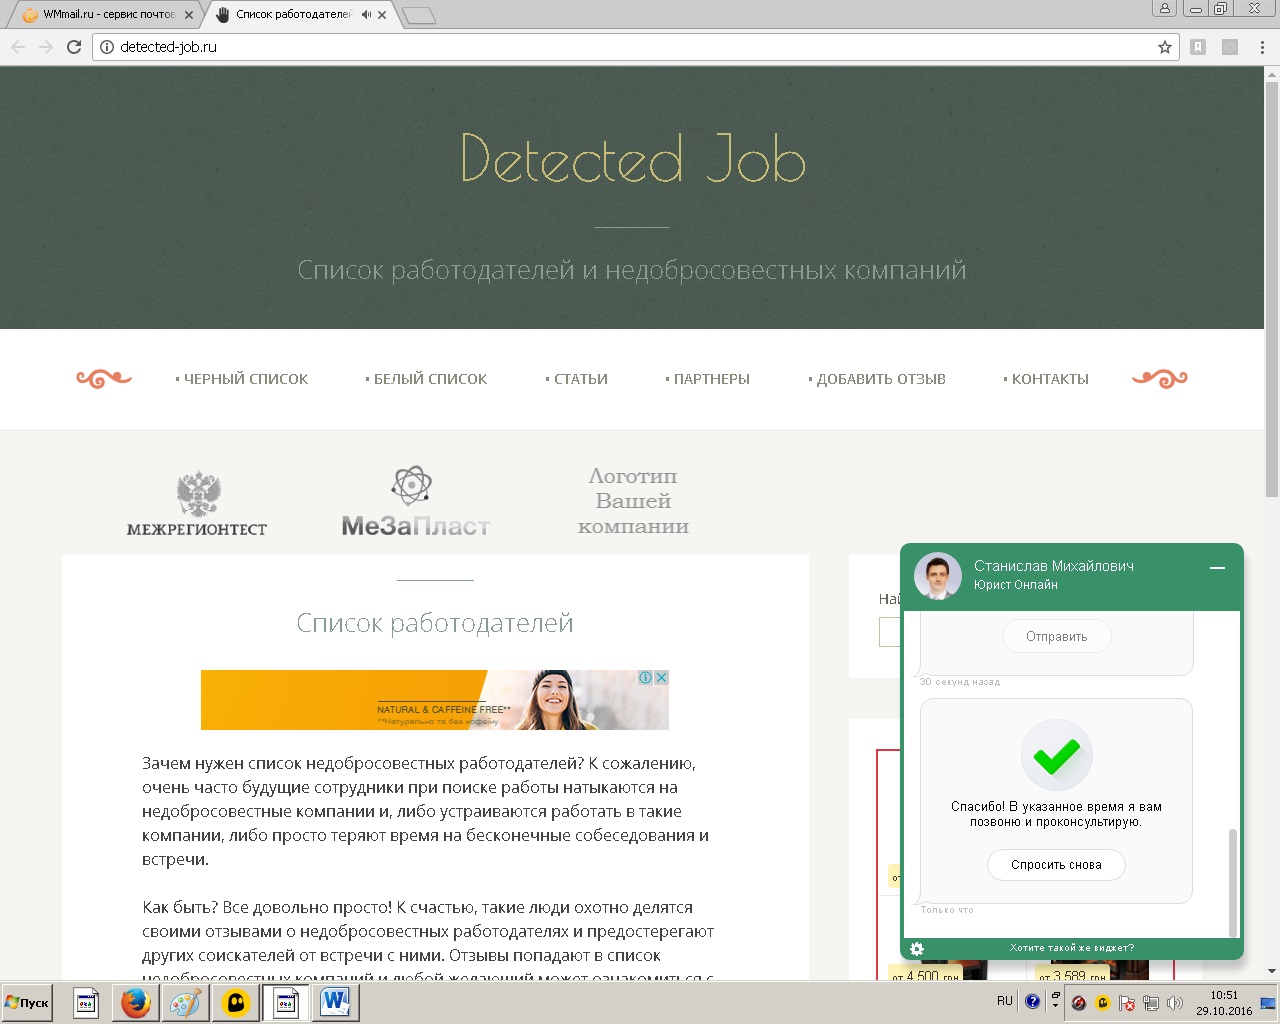
Task: Open Microsoft Word from the taskbar
Action: pos(335,1002)
